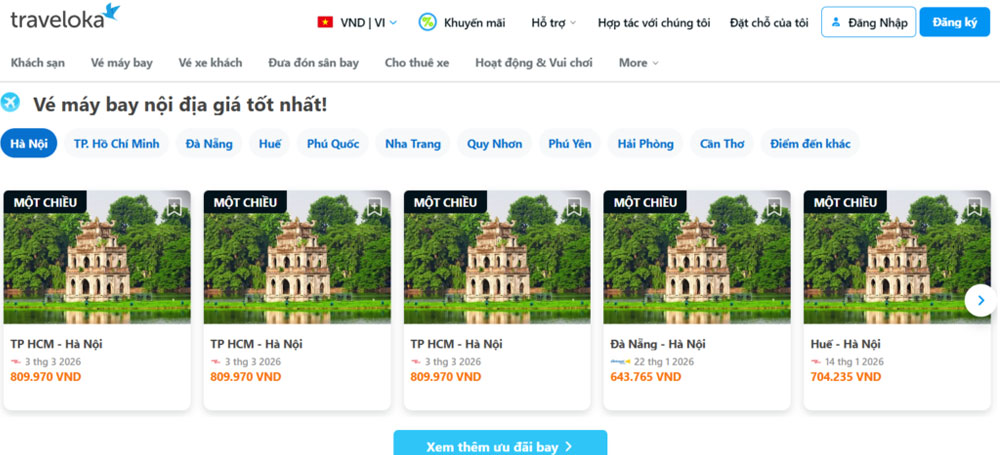Open the VND | VI currency language dropdown
The image size is (1000, 455).
pyautogui.click(x=357, y=22)
